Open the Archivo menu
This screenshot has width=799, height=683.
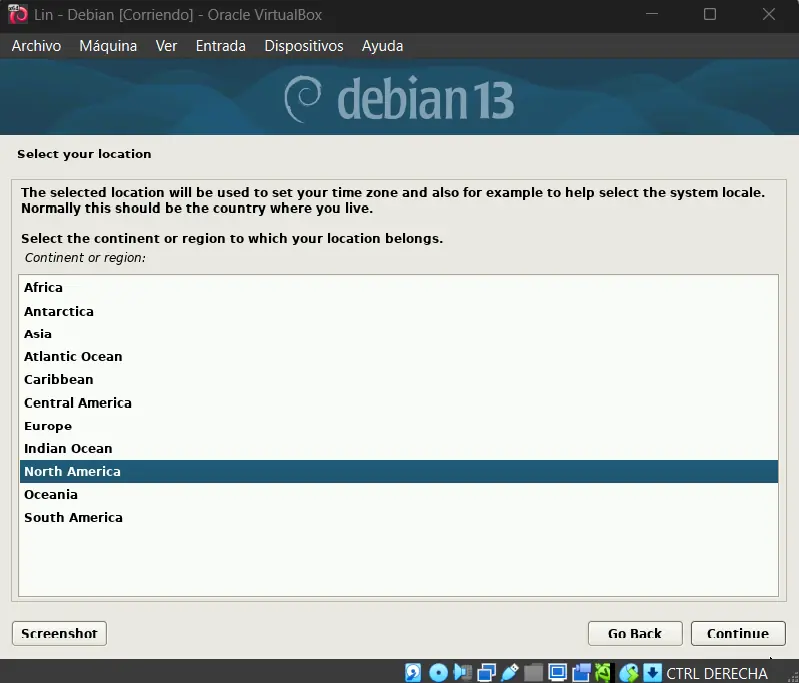tap(36, 46)
